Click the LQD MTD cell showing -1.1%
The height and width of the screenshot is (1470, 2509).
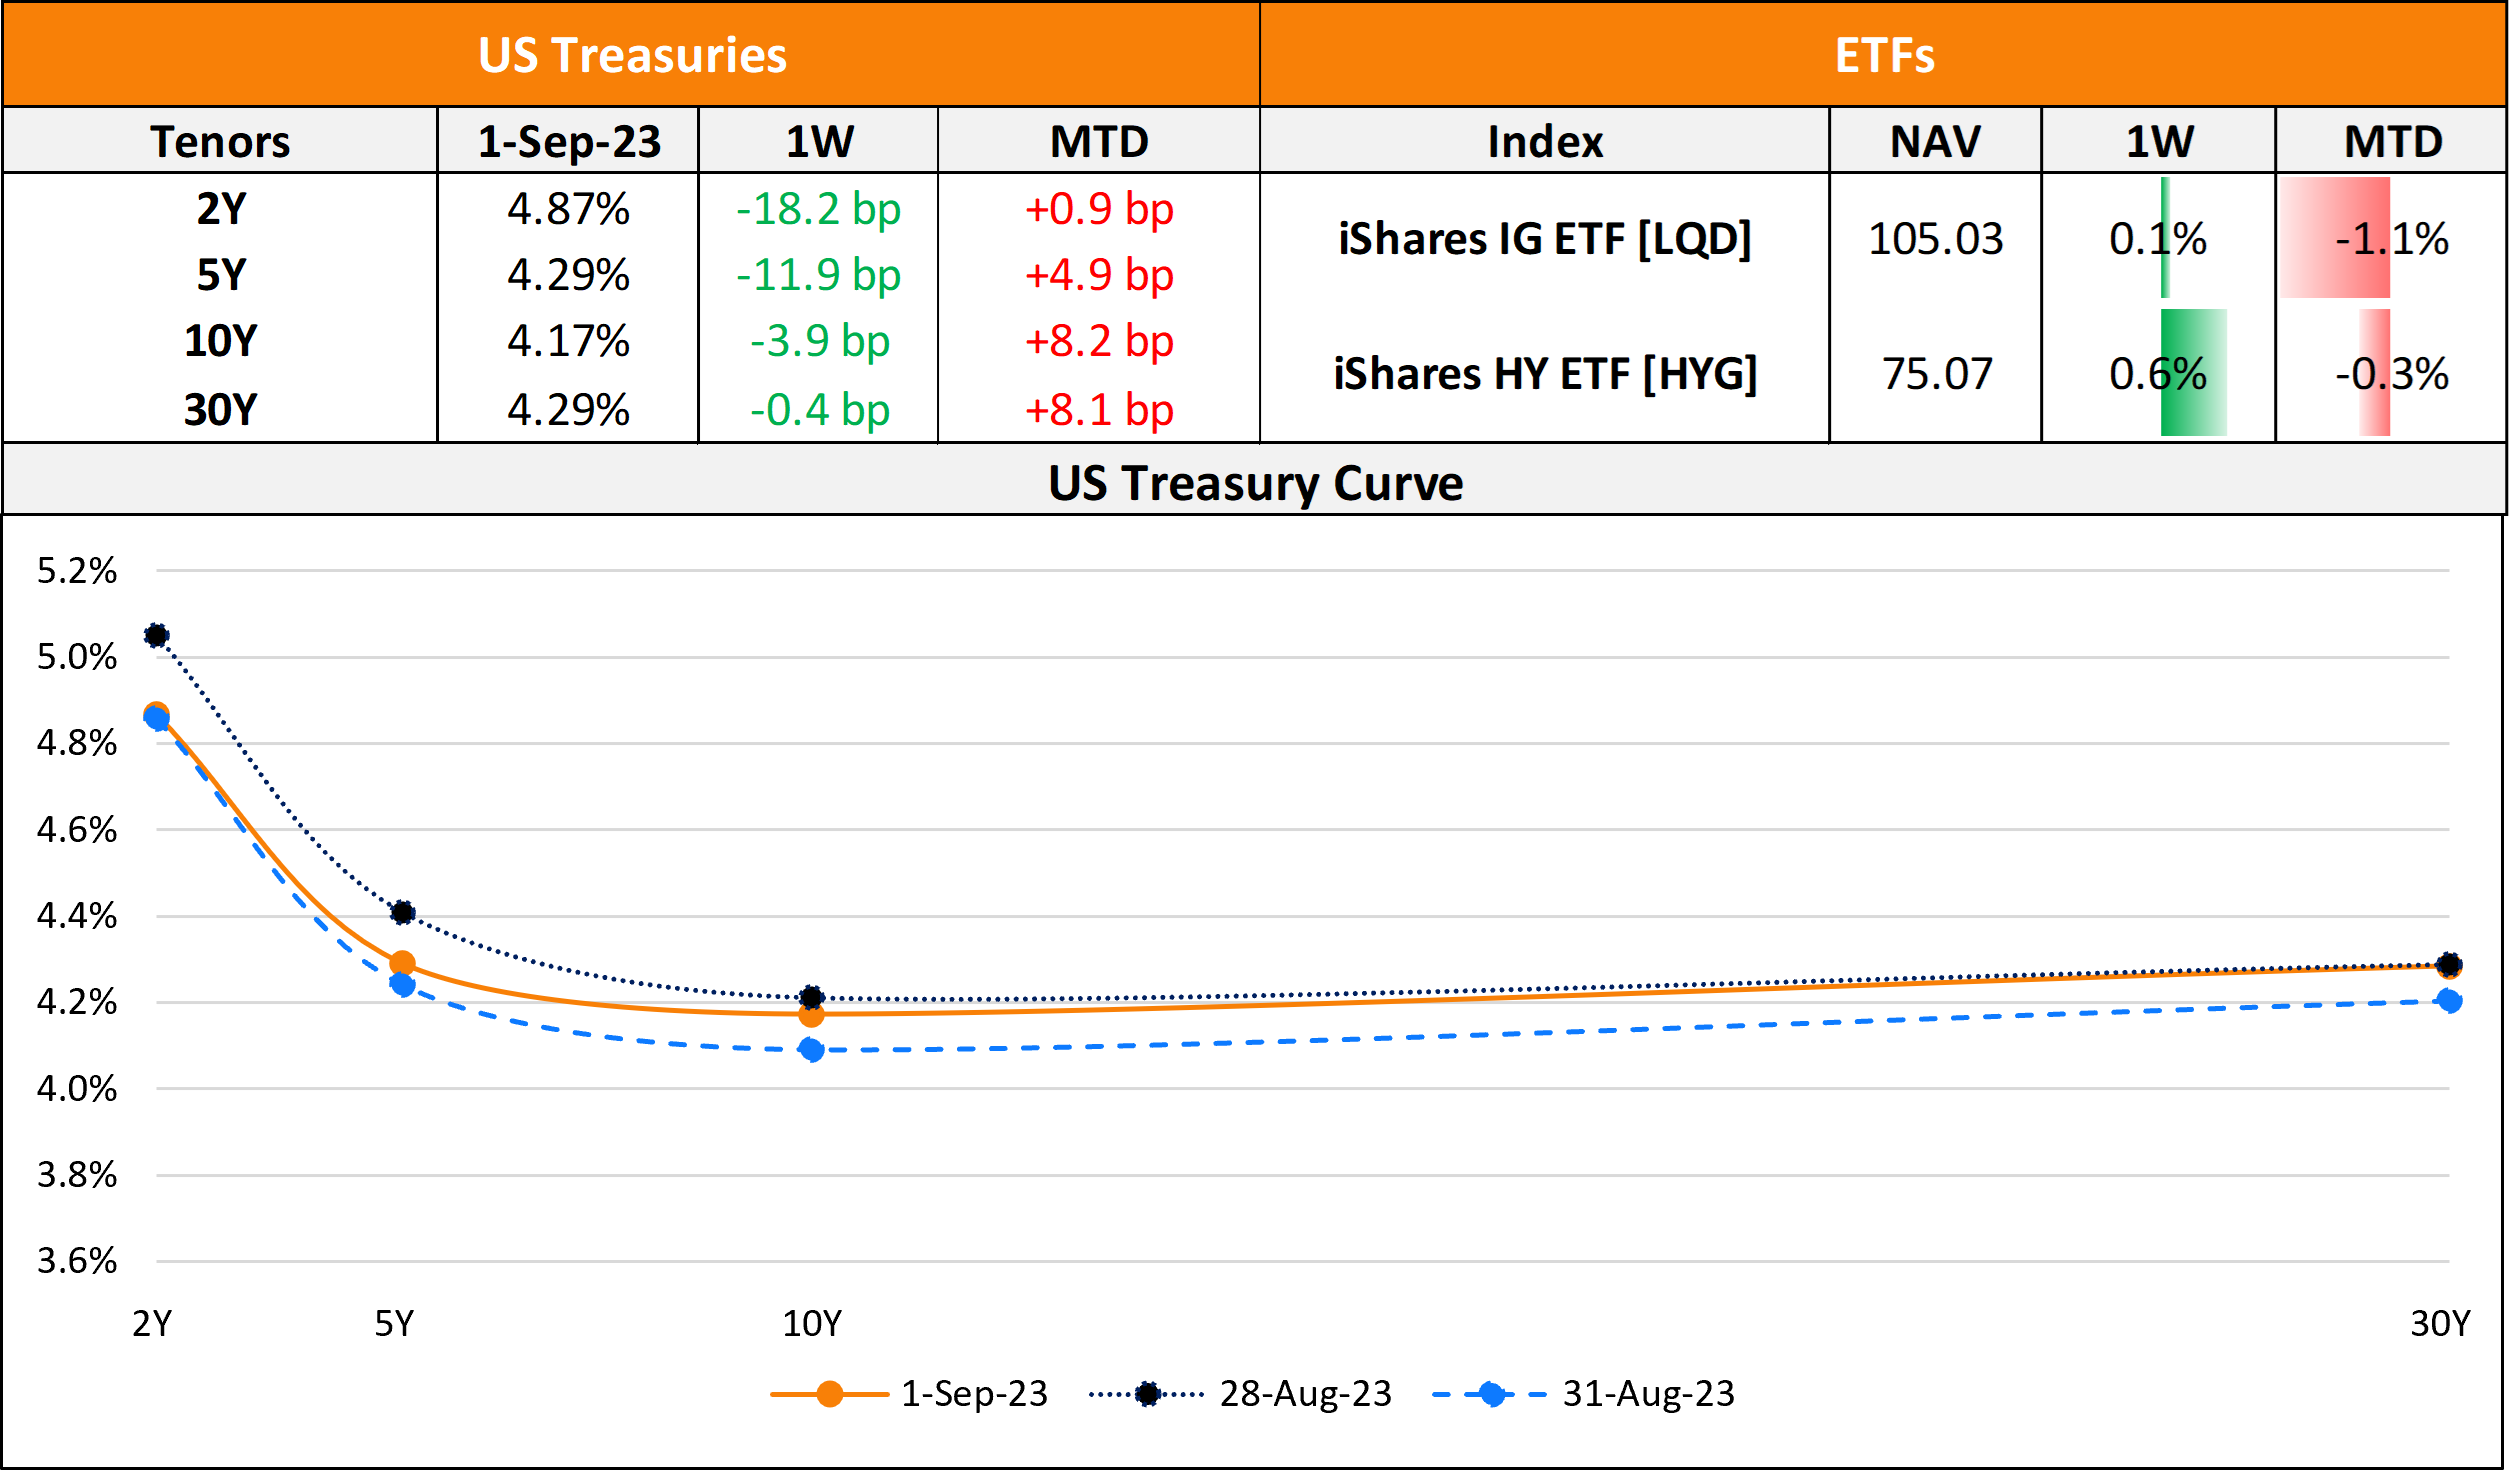pyautogui.click(x=2391, y=239)
